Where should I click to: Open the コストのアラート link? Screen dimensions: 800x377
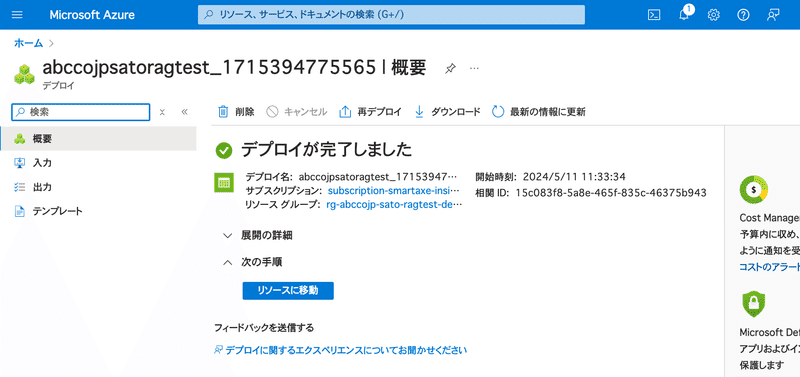pyautogui.click(x=769, y=266)
